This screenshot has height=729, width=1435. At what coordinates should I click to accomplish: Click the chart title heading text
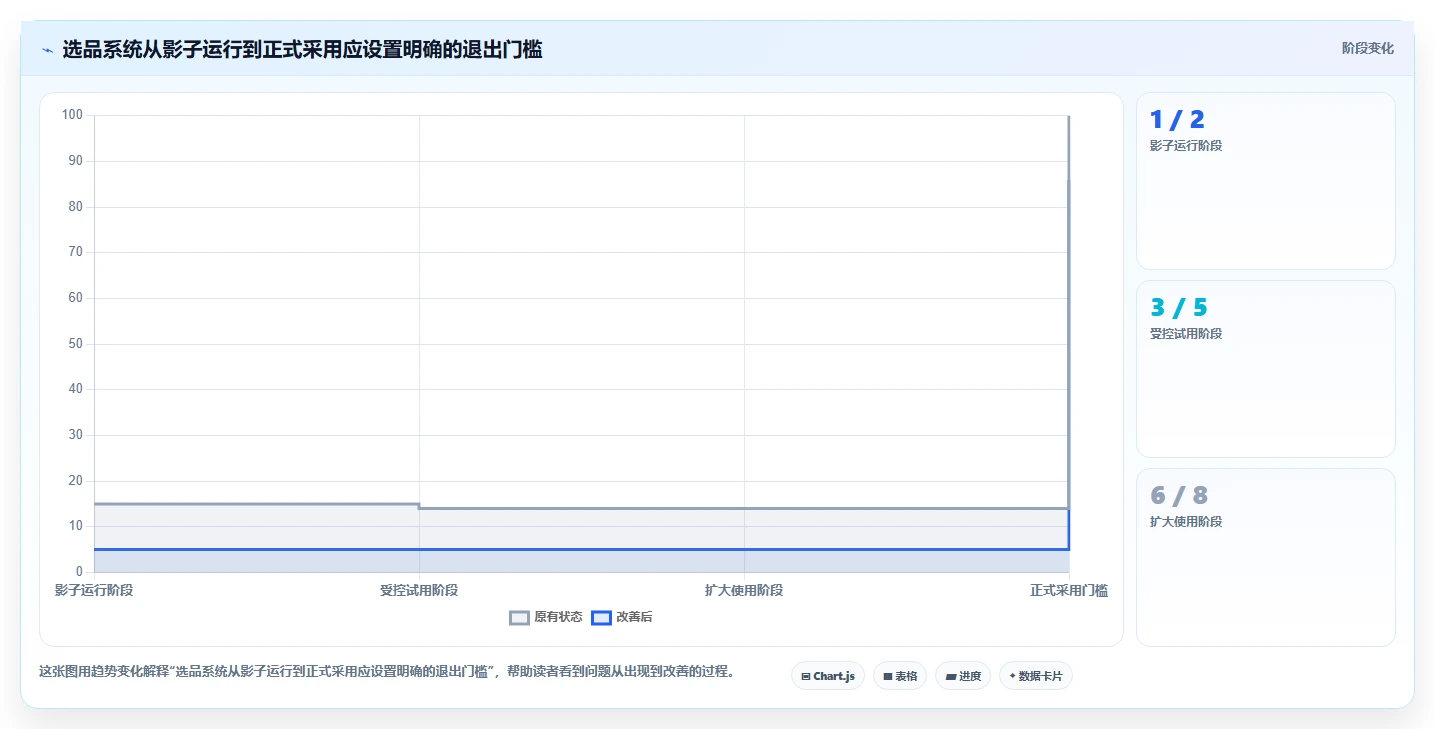[302, 49]
